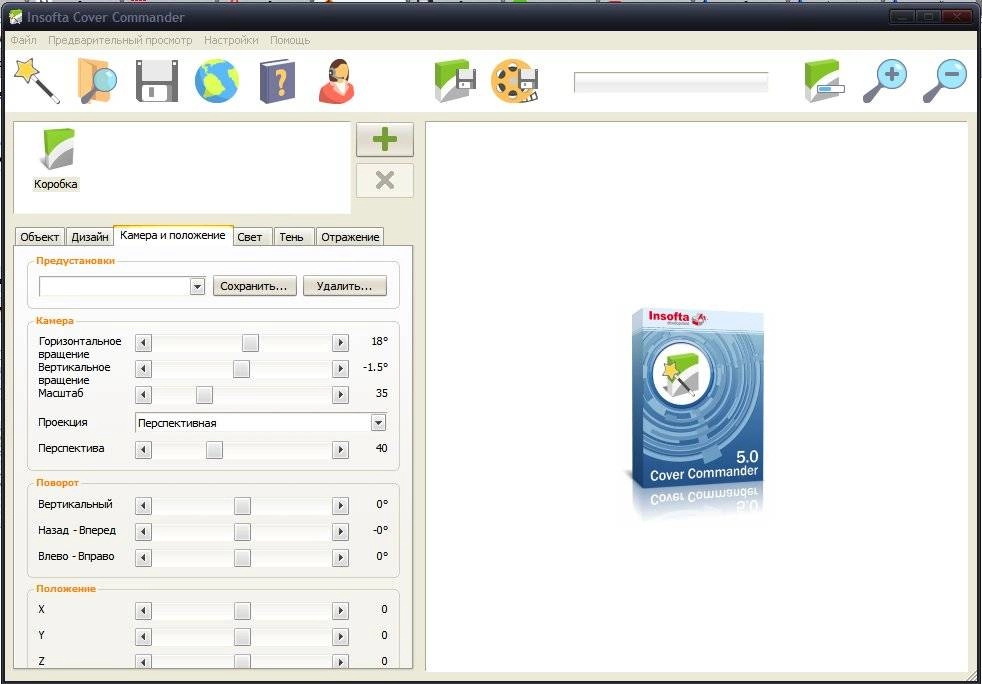Screen dimensions: 982x684
Task: Increase Горизонтальное вращение with right arrow
Action: point(340,343)
